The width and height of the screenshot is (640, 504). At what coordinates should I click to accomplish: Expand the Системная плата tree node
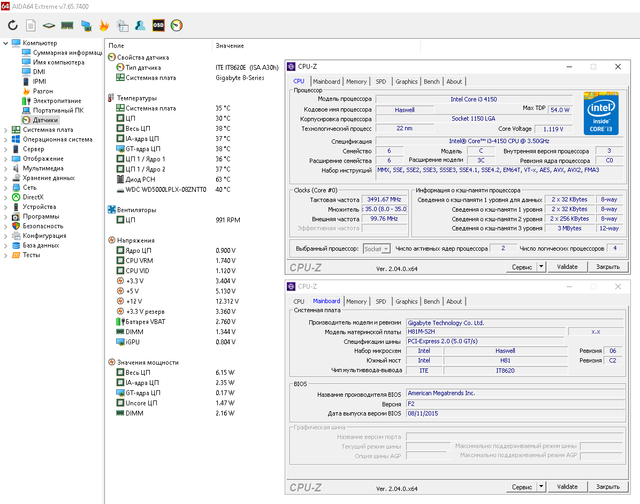pos(5,130)
